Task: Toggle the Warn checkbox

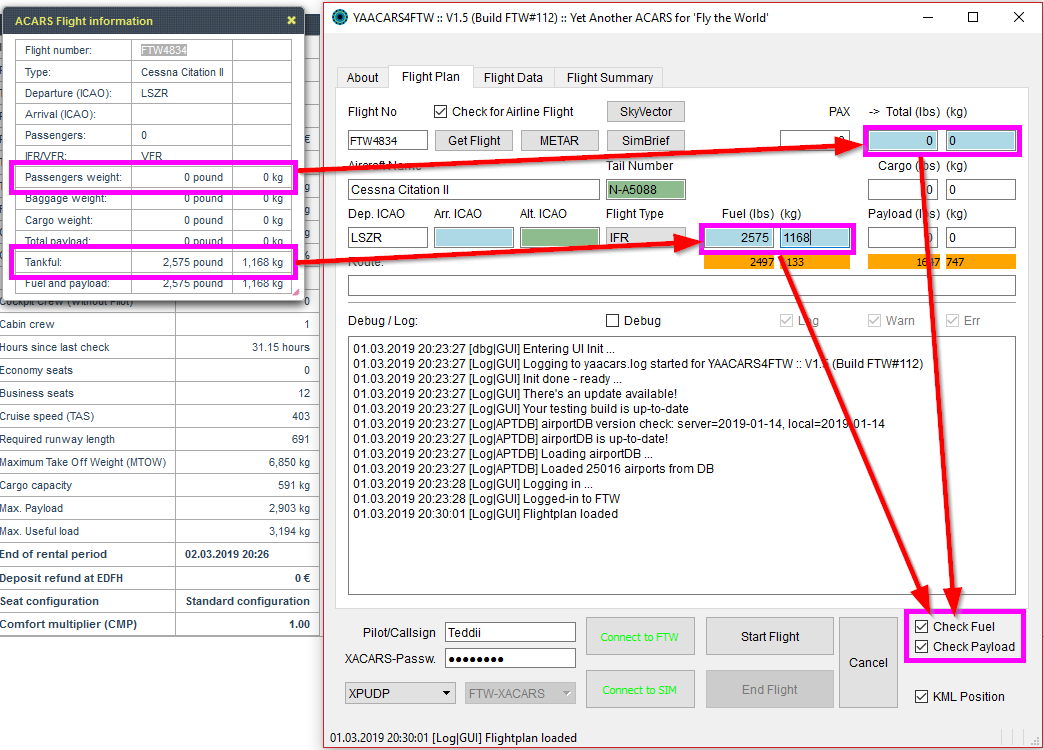Action: point(874,320)
